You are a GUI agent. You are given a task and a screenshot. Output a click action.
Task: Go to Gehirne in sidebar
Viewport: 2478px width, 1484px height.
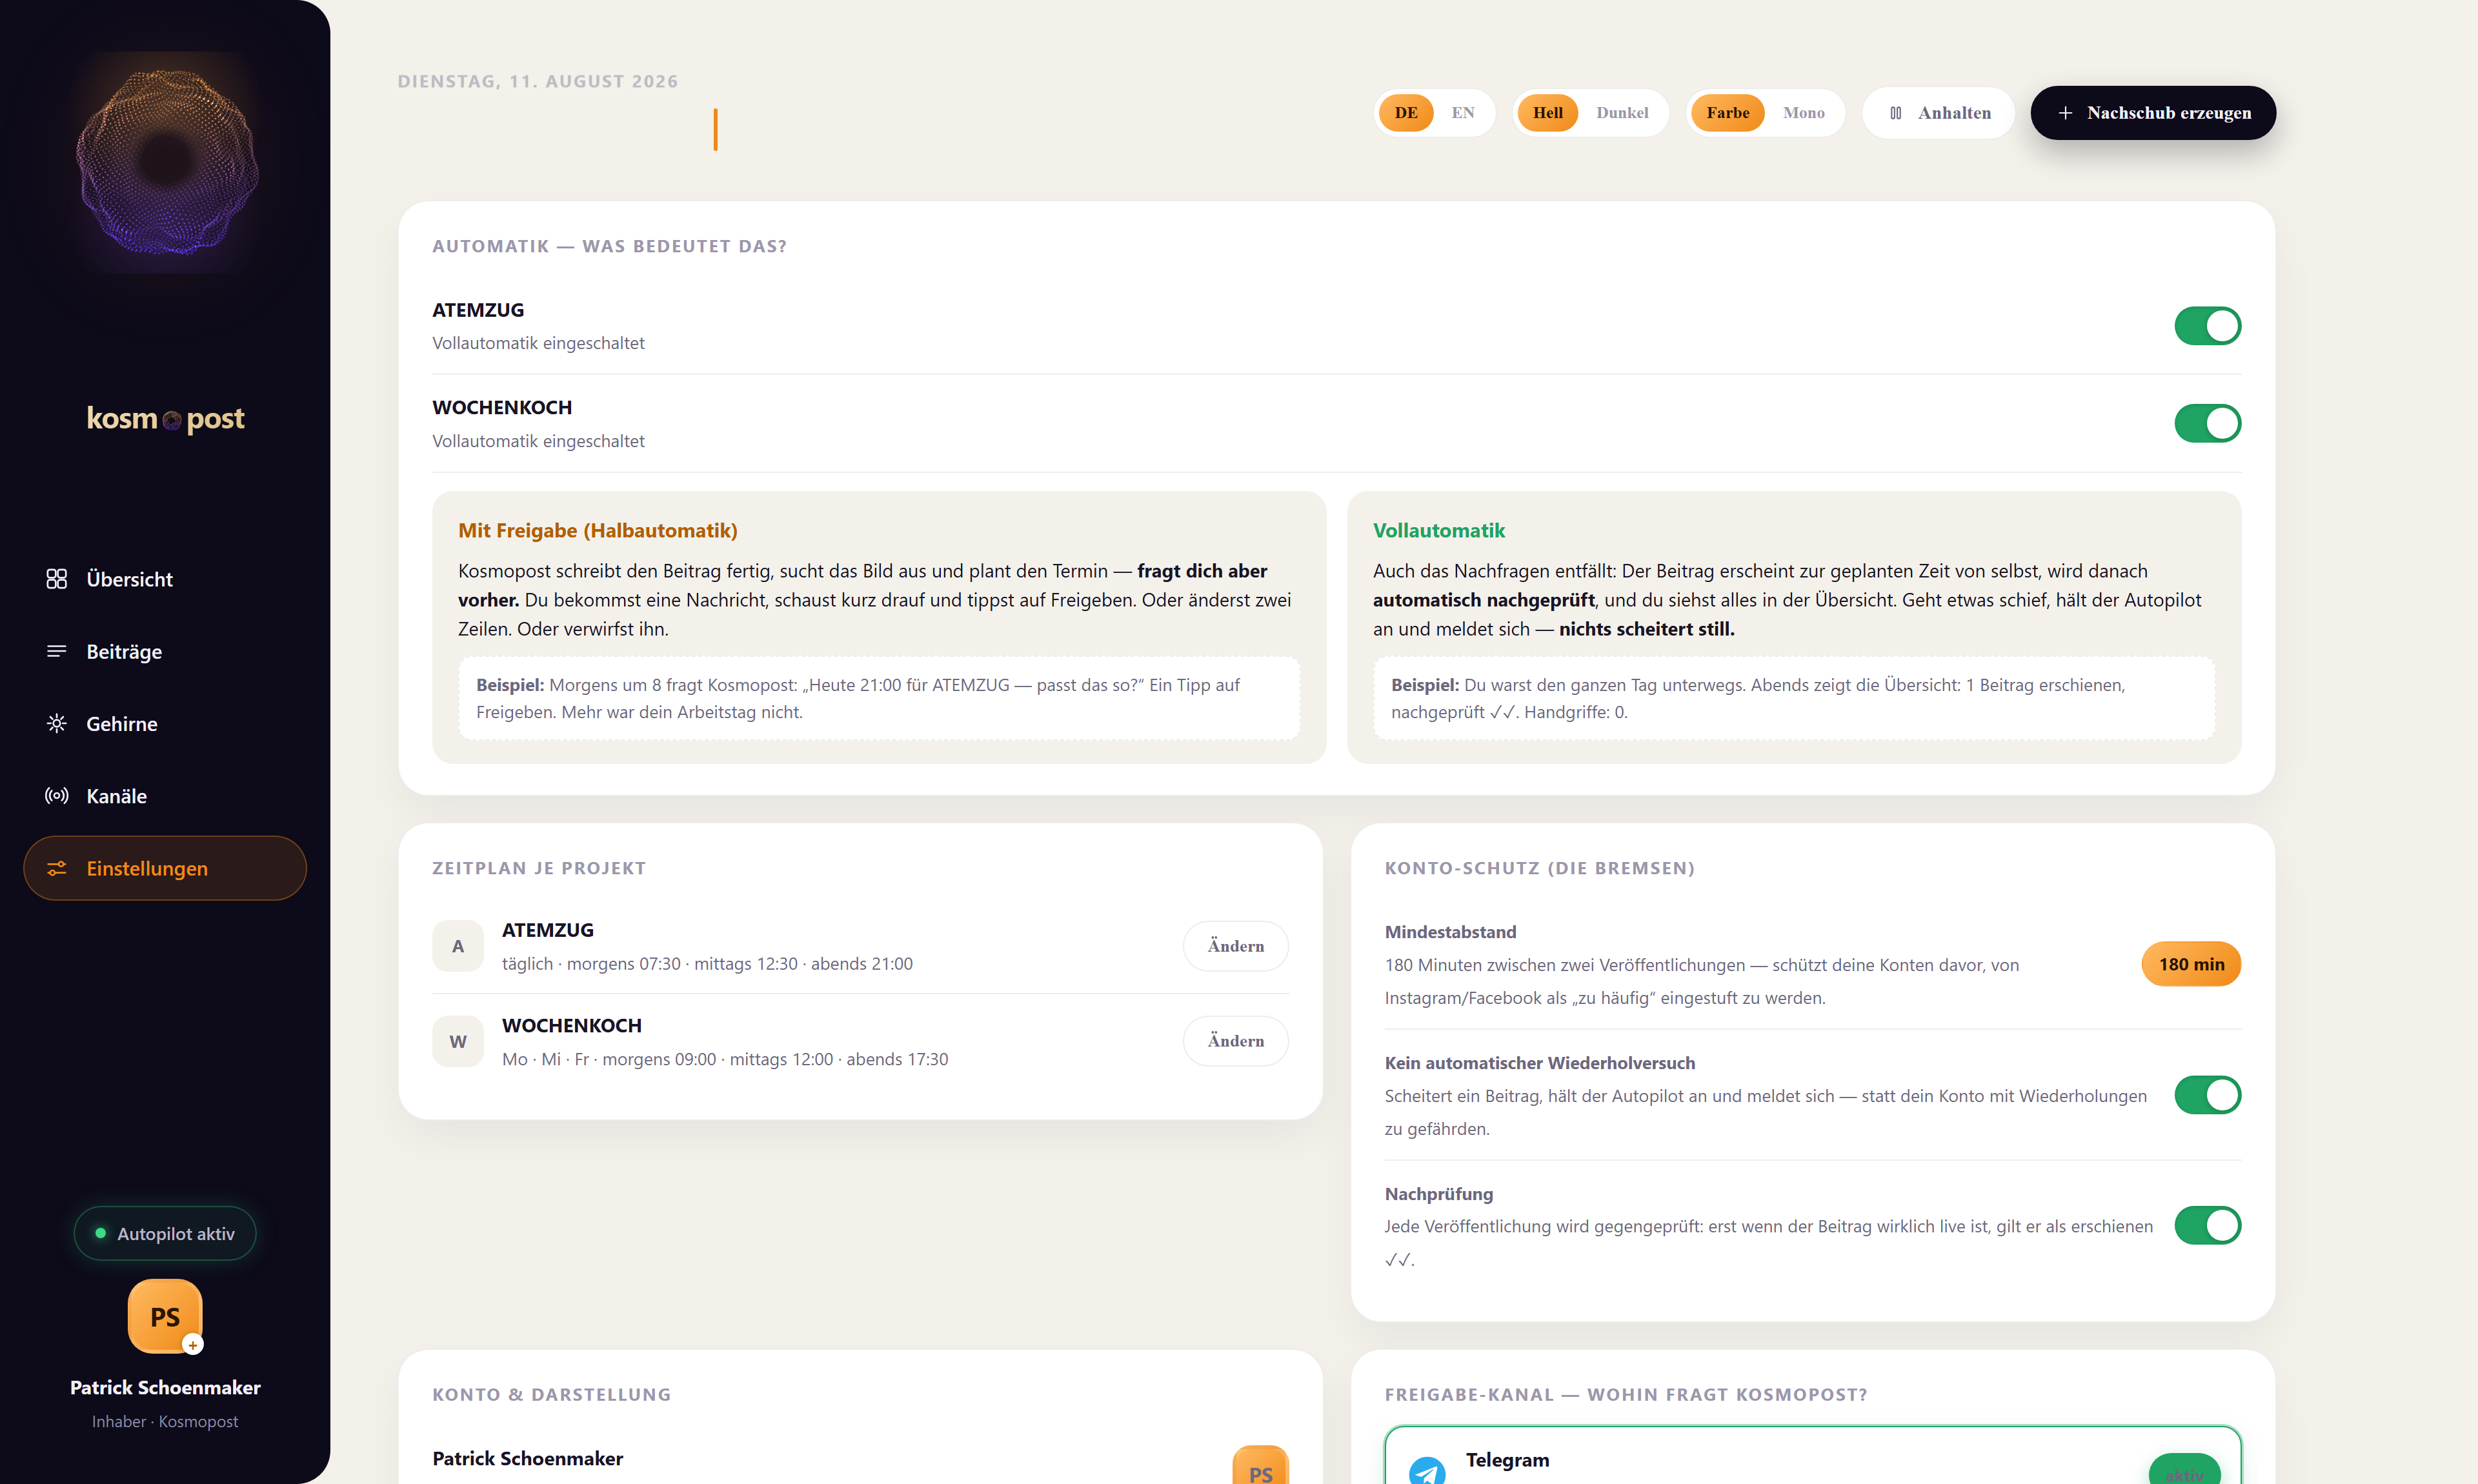(165, 723)
